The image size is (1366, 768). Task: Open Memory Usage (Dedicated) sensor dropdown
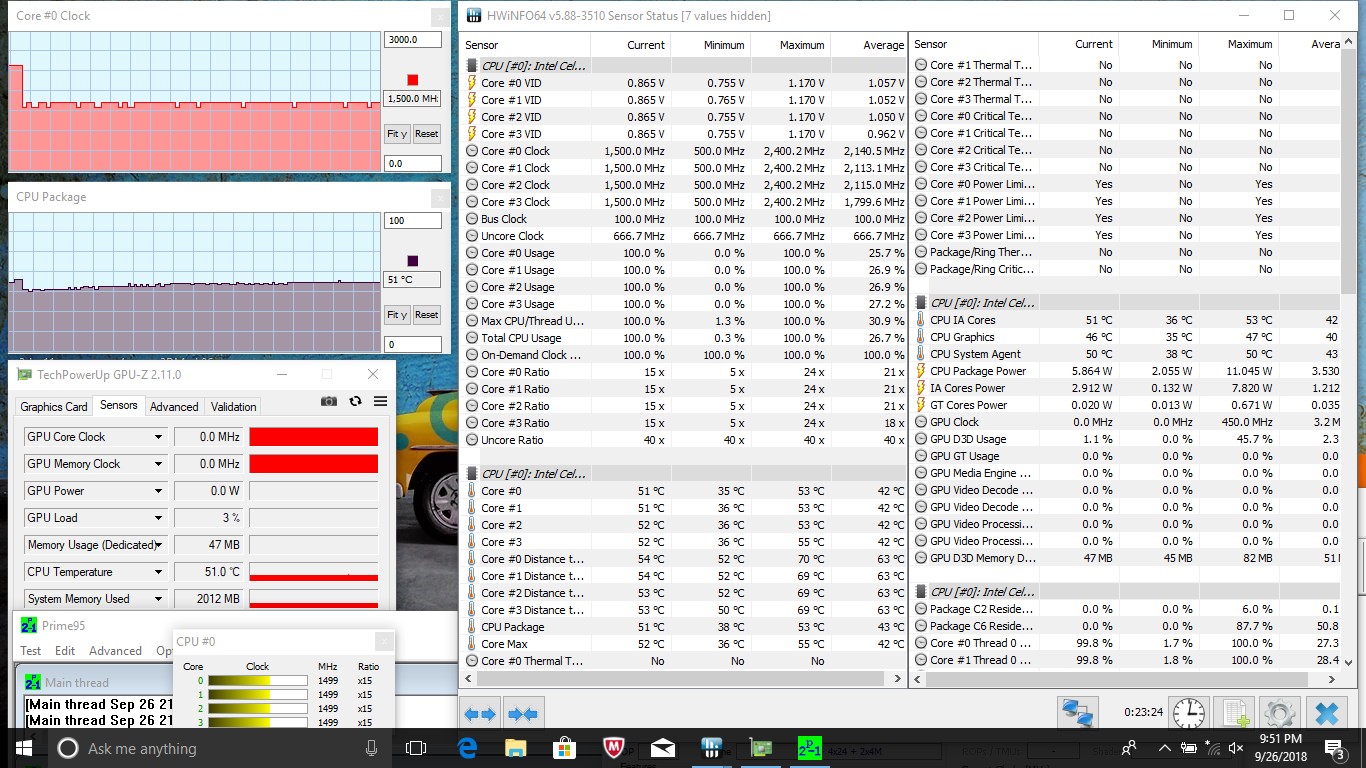159,545
